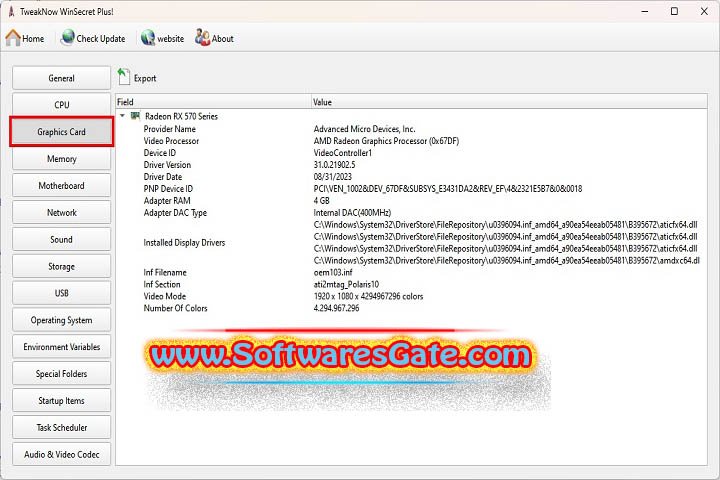Go to the Sound section

pos(61,239)
